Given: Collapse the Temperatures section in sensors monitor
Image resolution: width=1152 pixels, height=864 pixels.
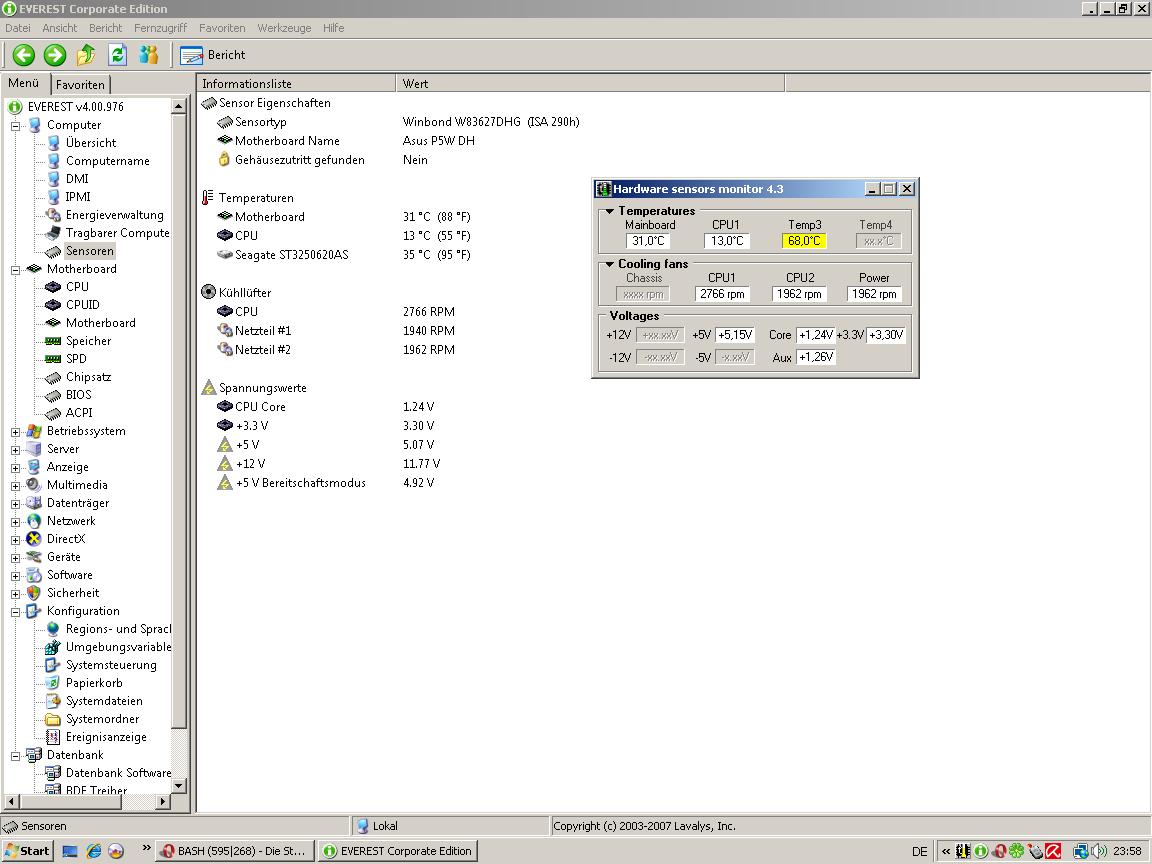Looking at the screenshot, I should (x=609, y=212).
